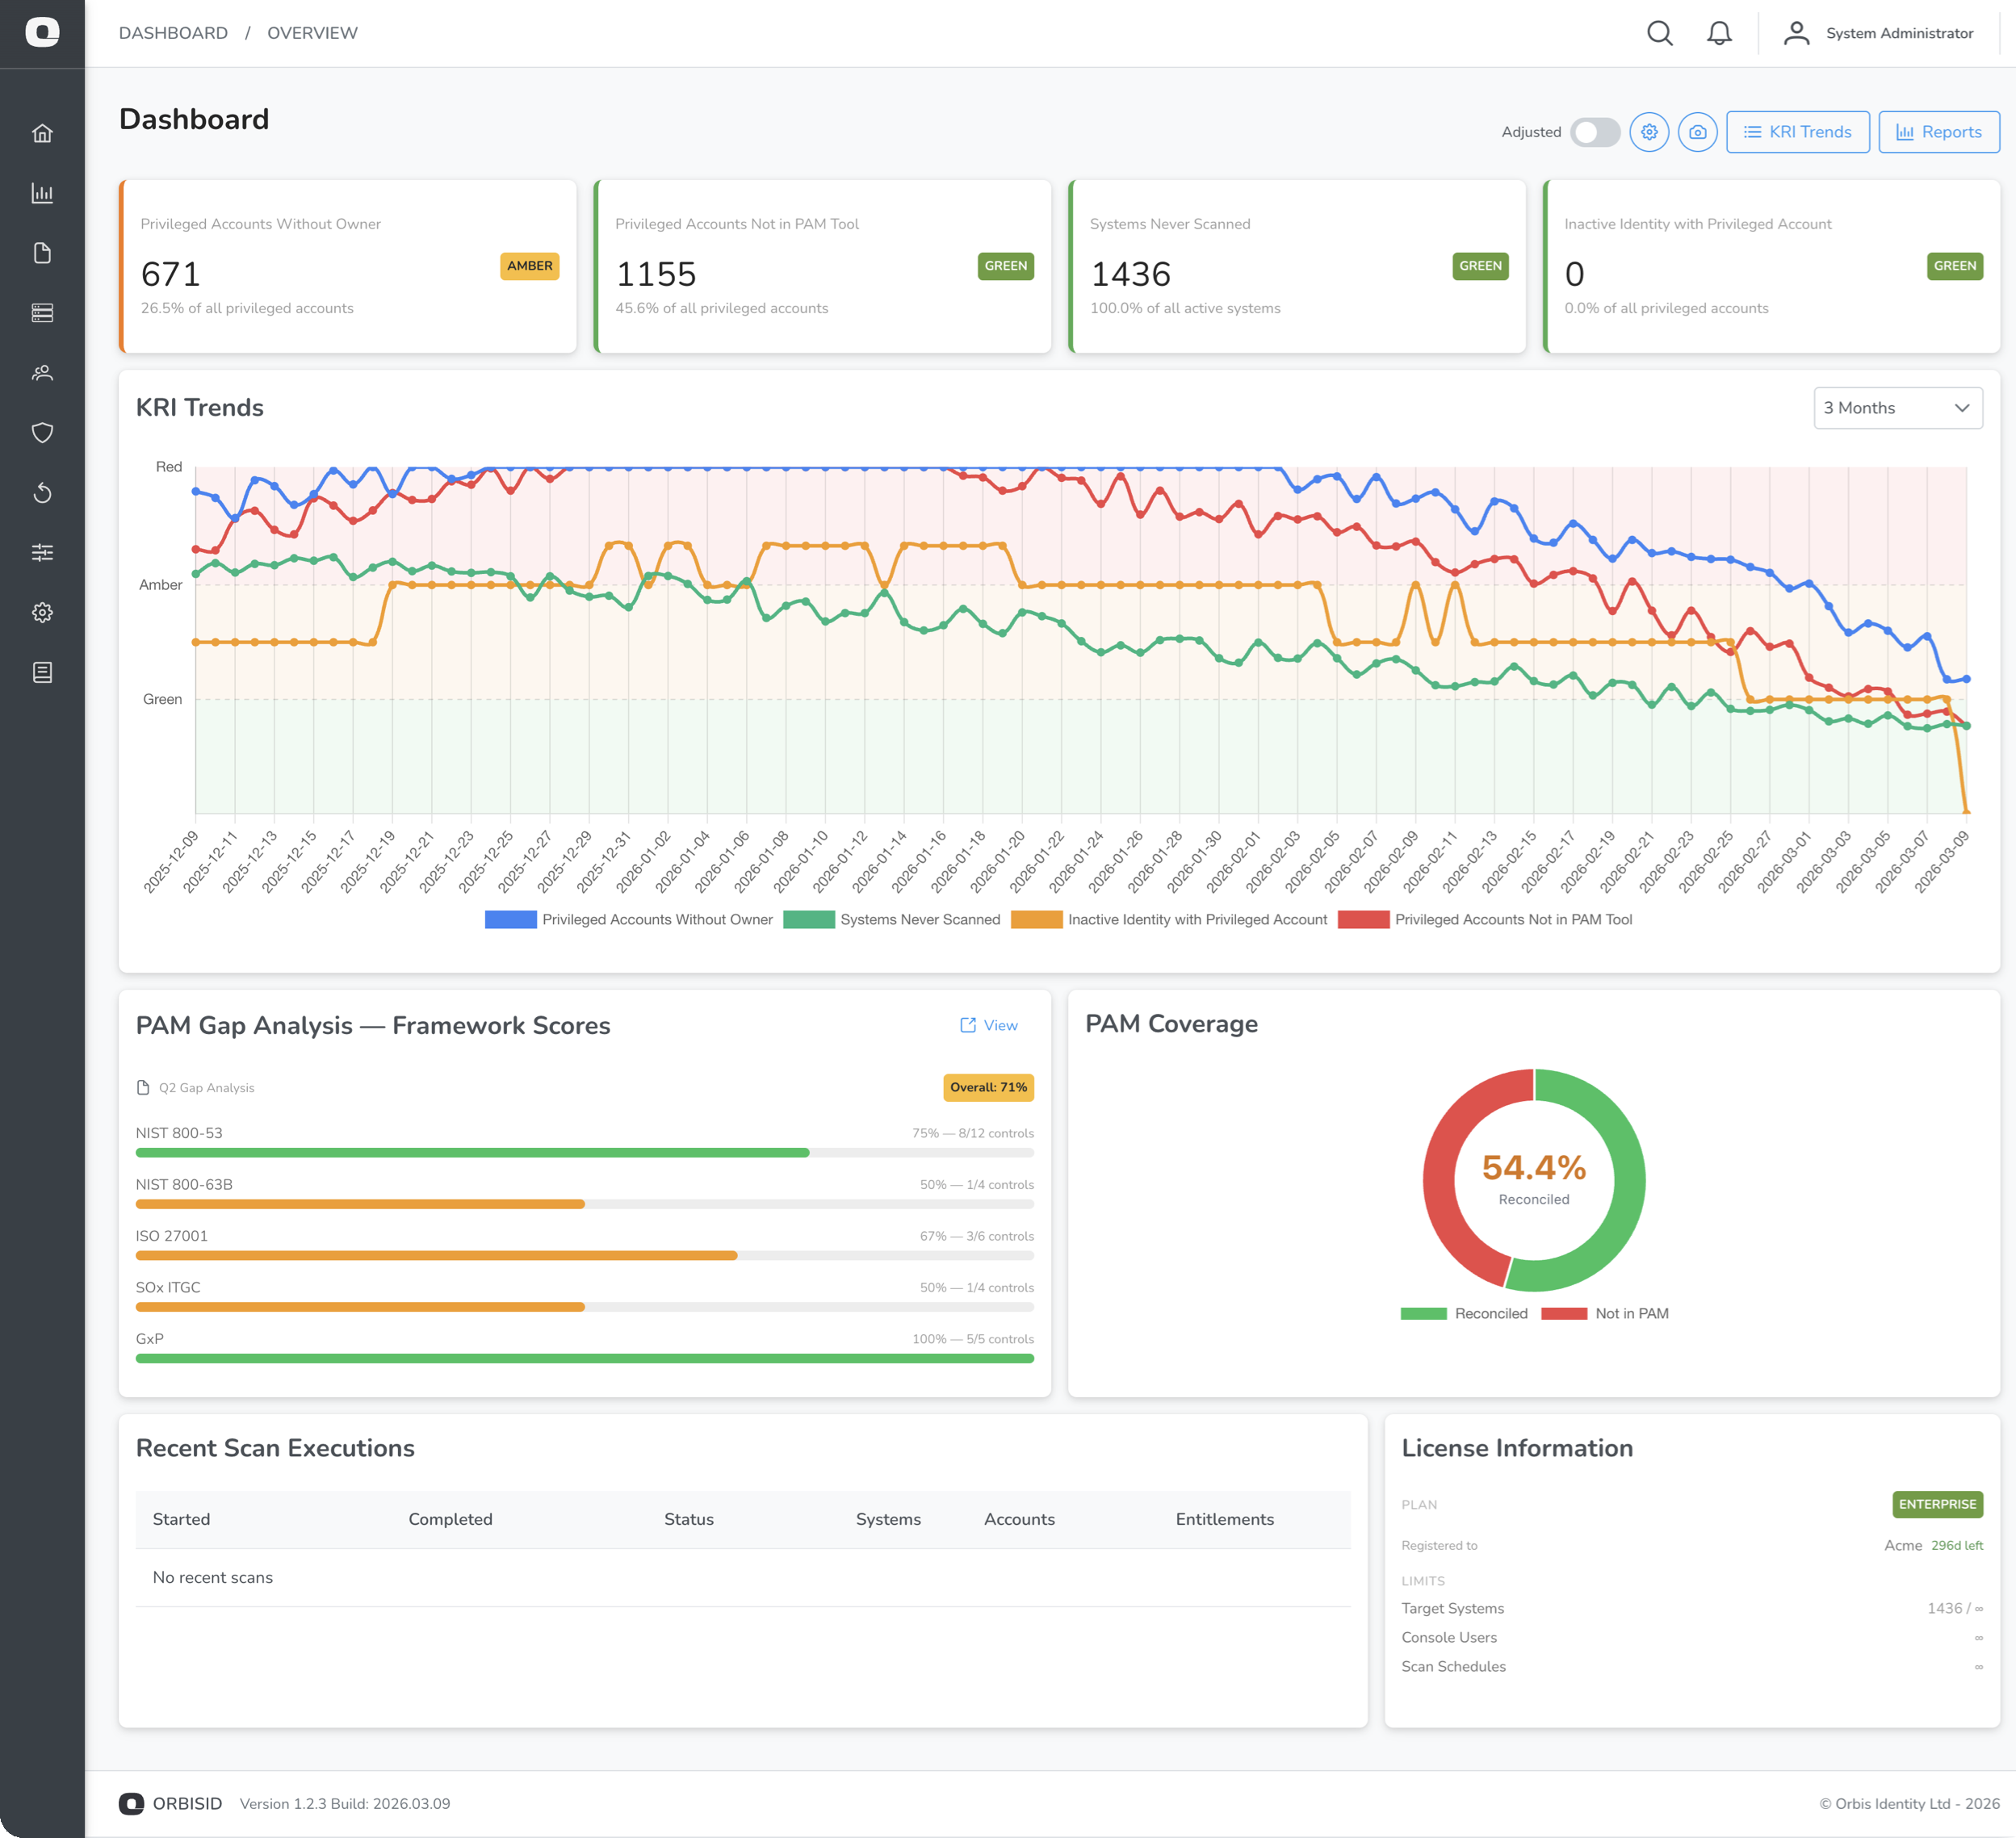Open dashboard gear settings button
This screenshot has height=1838, width=2016.
1649,132
